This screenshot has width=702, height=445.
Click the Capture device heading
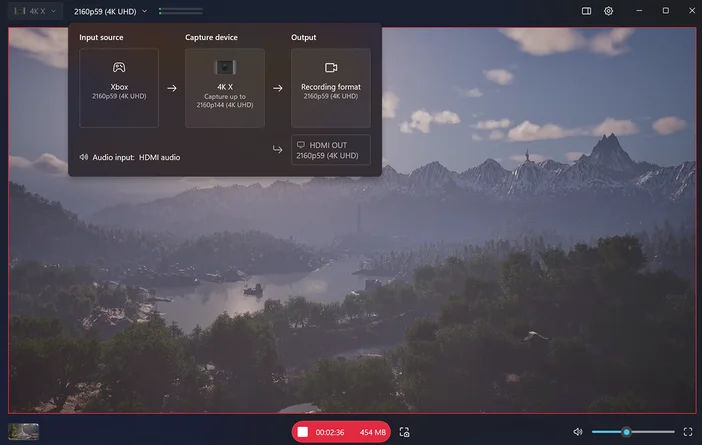click(211, 37)
